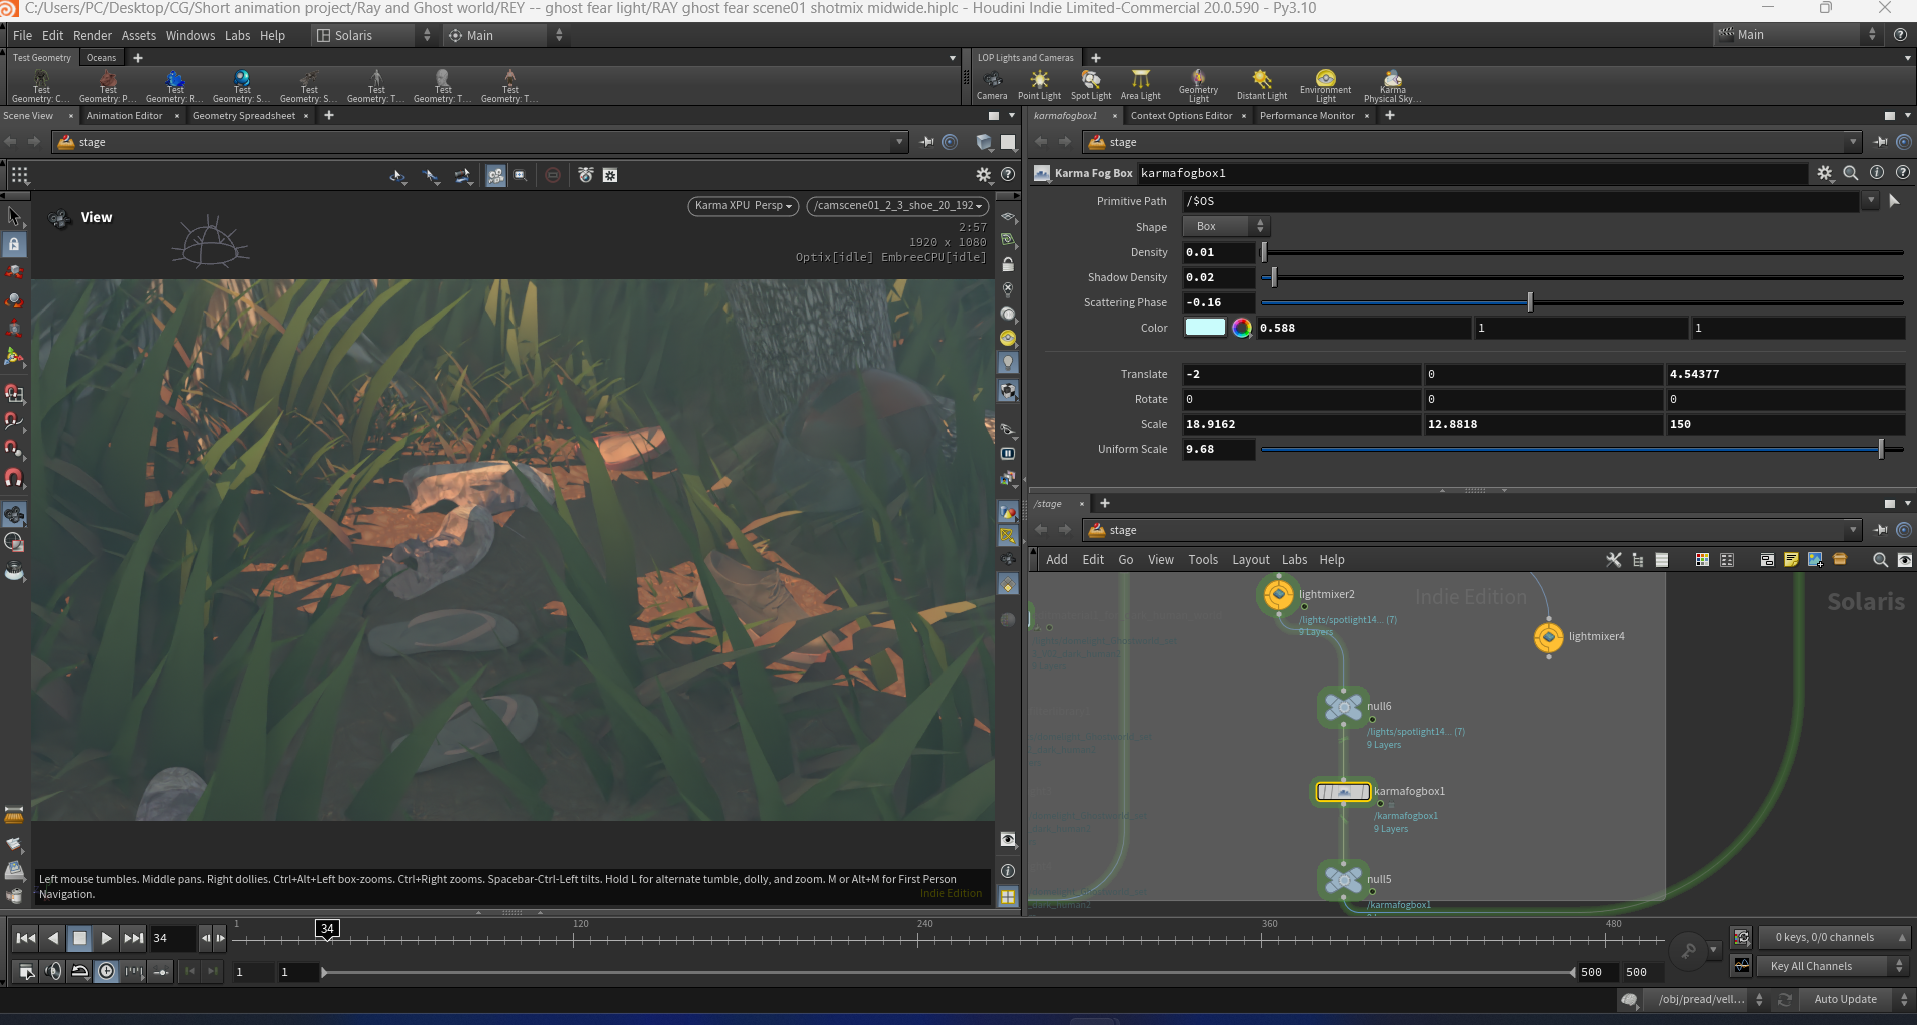Add a Point Light from the shelf

1039,85
